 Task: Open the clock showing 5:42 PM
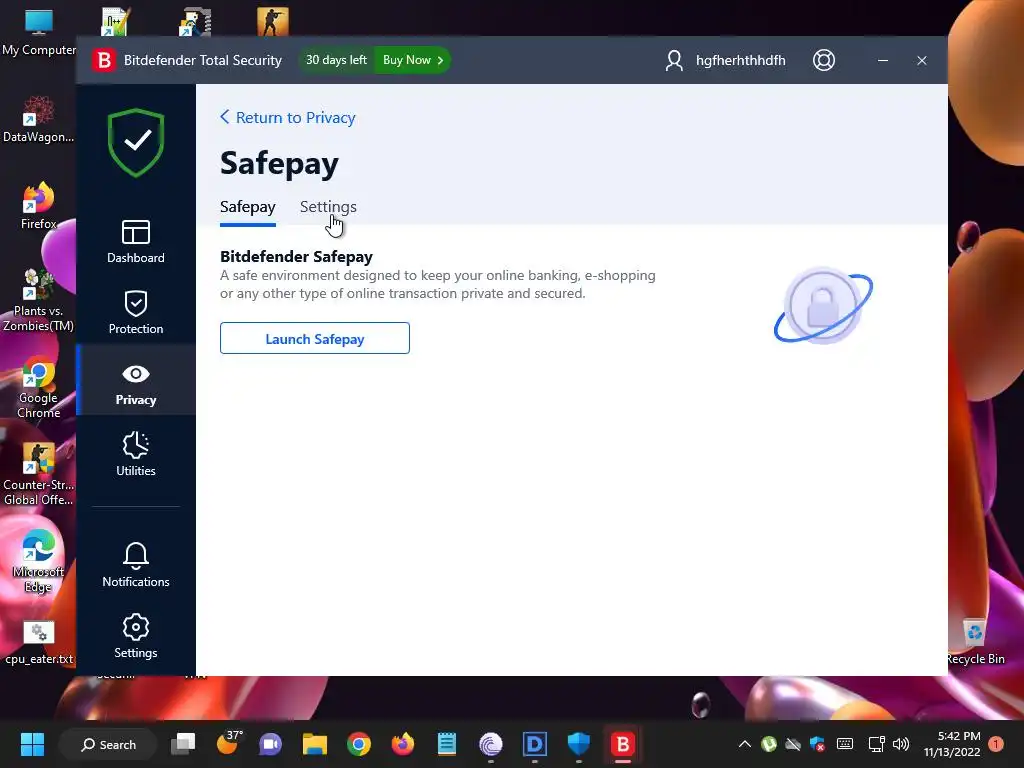coord(952,744)
